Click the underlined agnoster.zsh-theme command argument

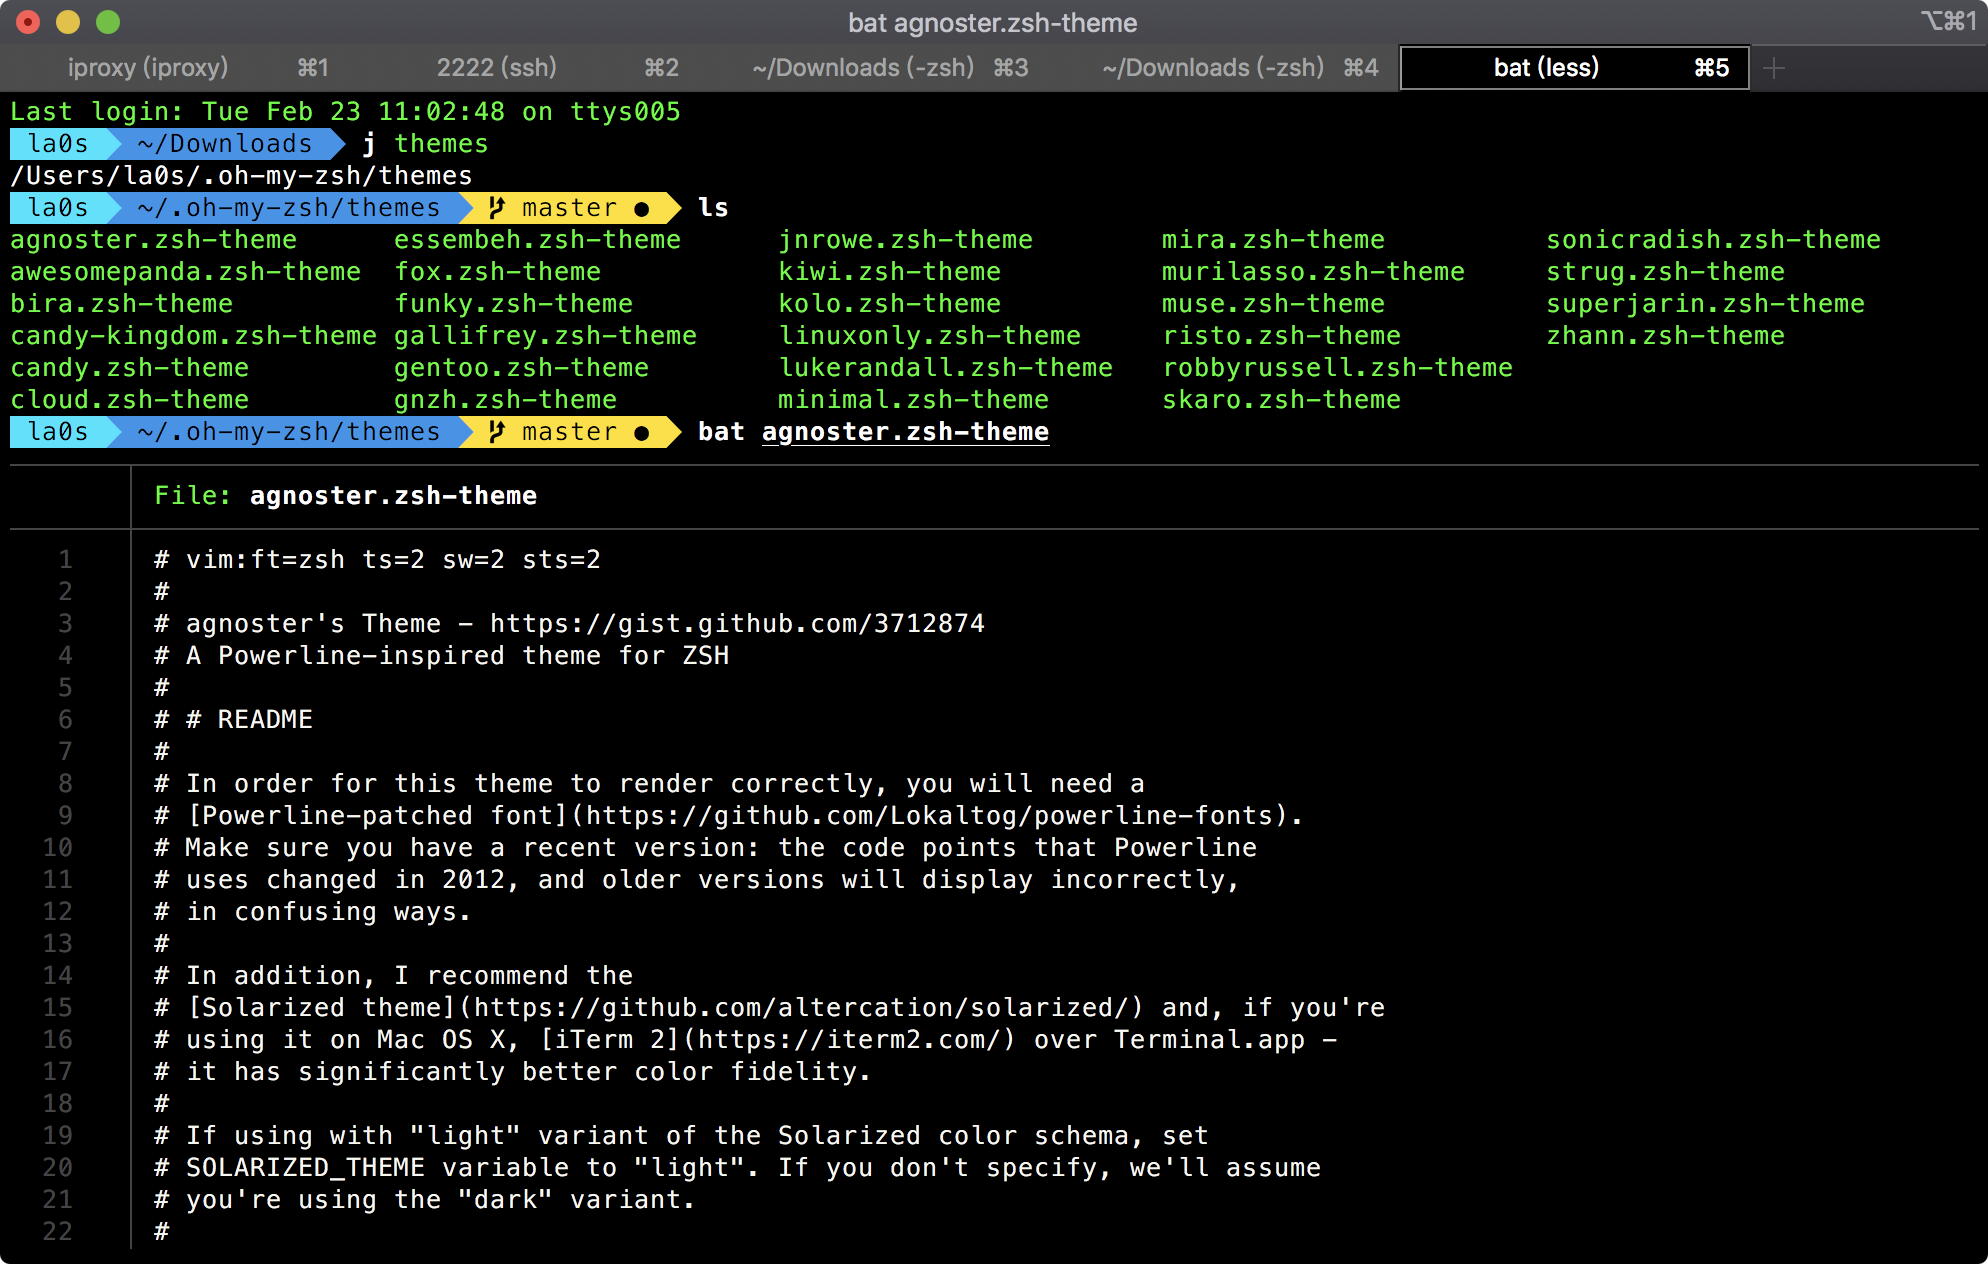(x=905, y=432)
